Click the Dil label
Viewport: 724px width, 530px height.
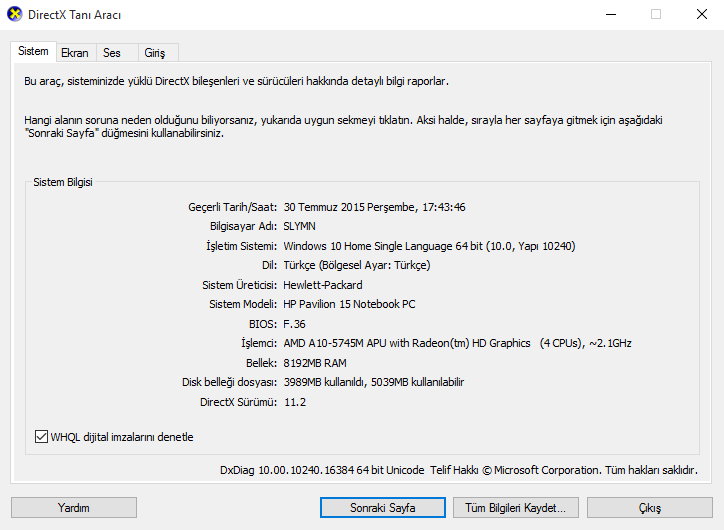(269, 265)
